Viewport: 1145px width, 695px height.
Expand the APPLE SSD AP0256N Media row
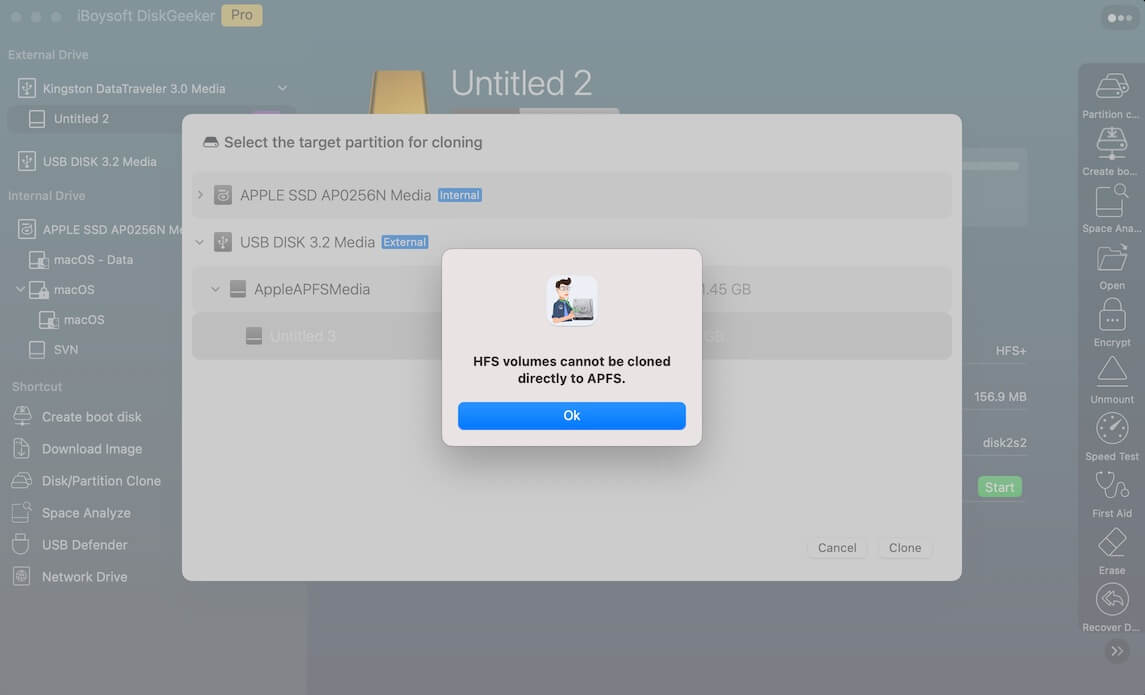coord(200,195)
